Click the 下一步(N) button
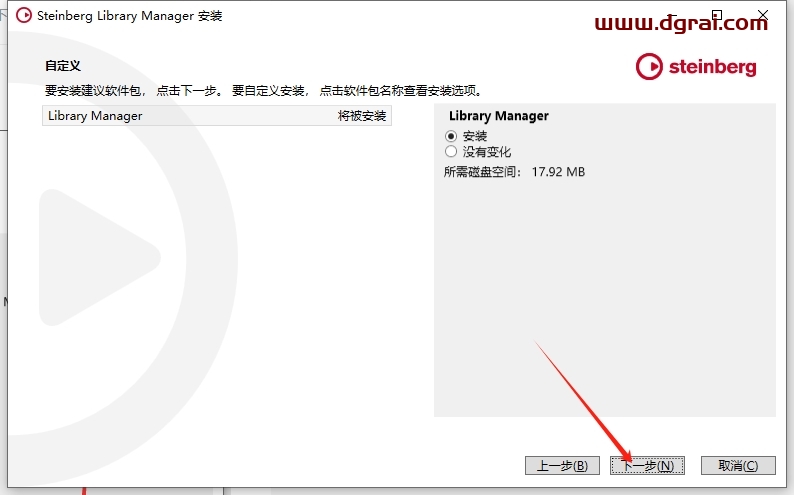Image resolution: width=794 pixels, height=495 pixels. [647, 466]
